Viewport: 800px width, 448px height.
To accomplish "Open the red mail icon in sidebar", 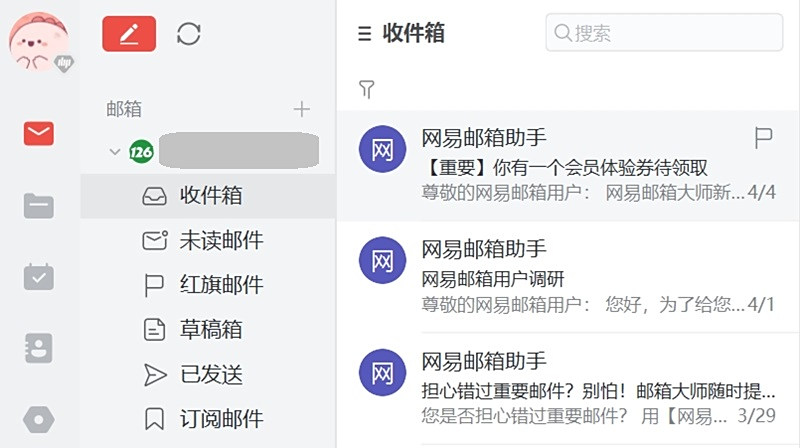I will 39,134.
